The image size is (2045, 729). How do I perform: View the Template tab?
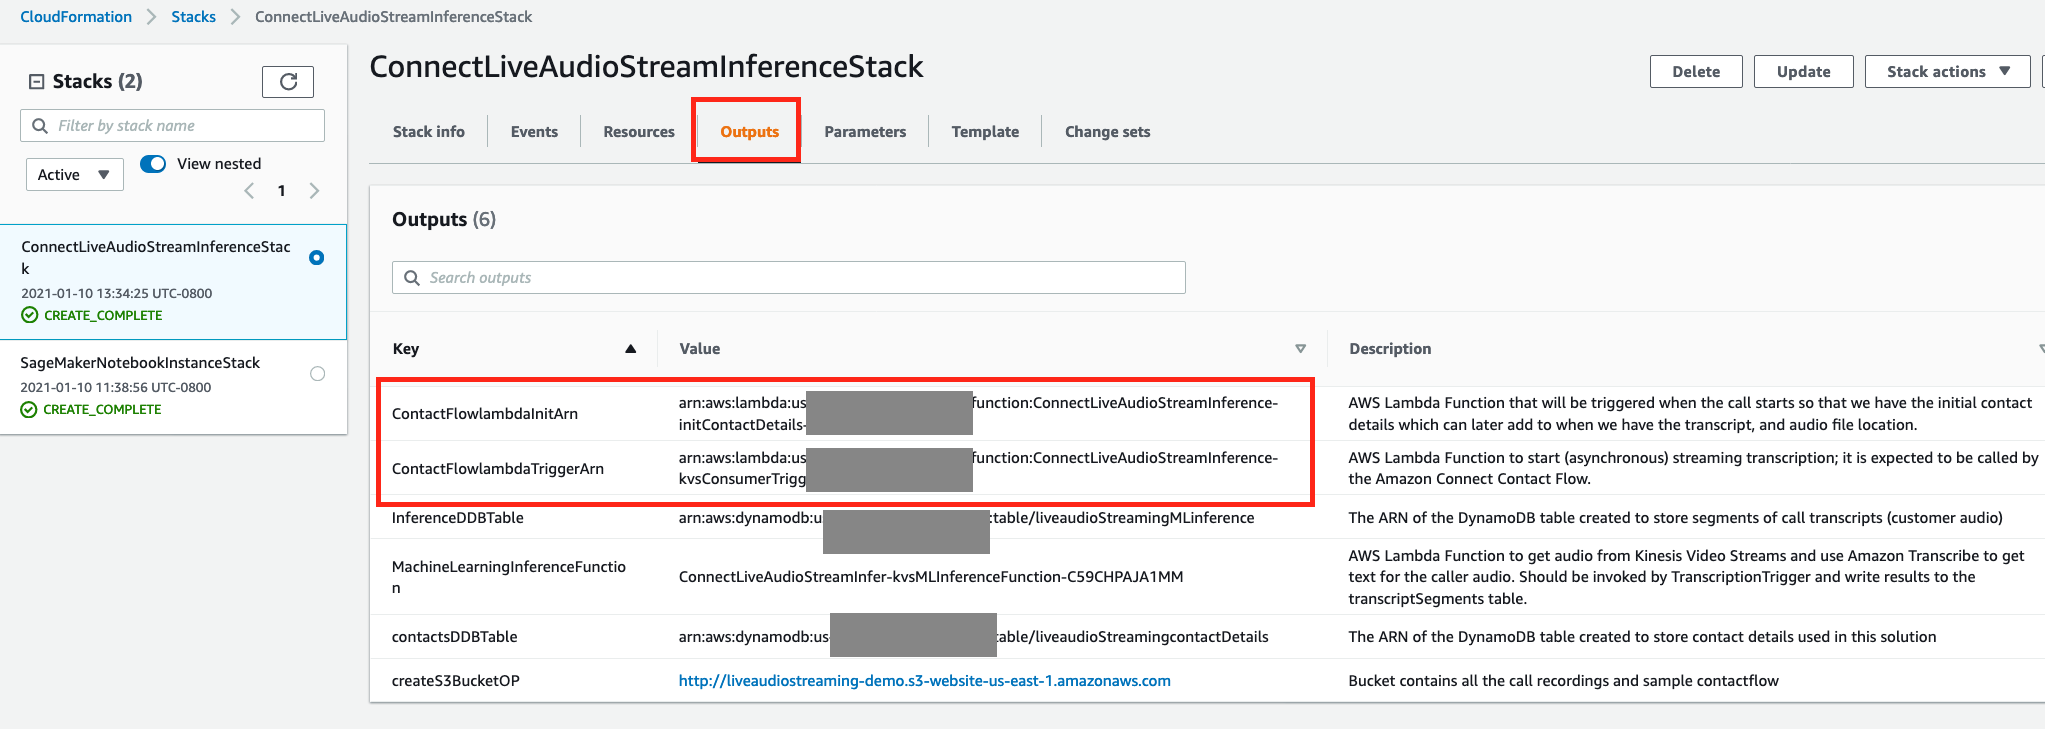point(985,132)
